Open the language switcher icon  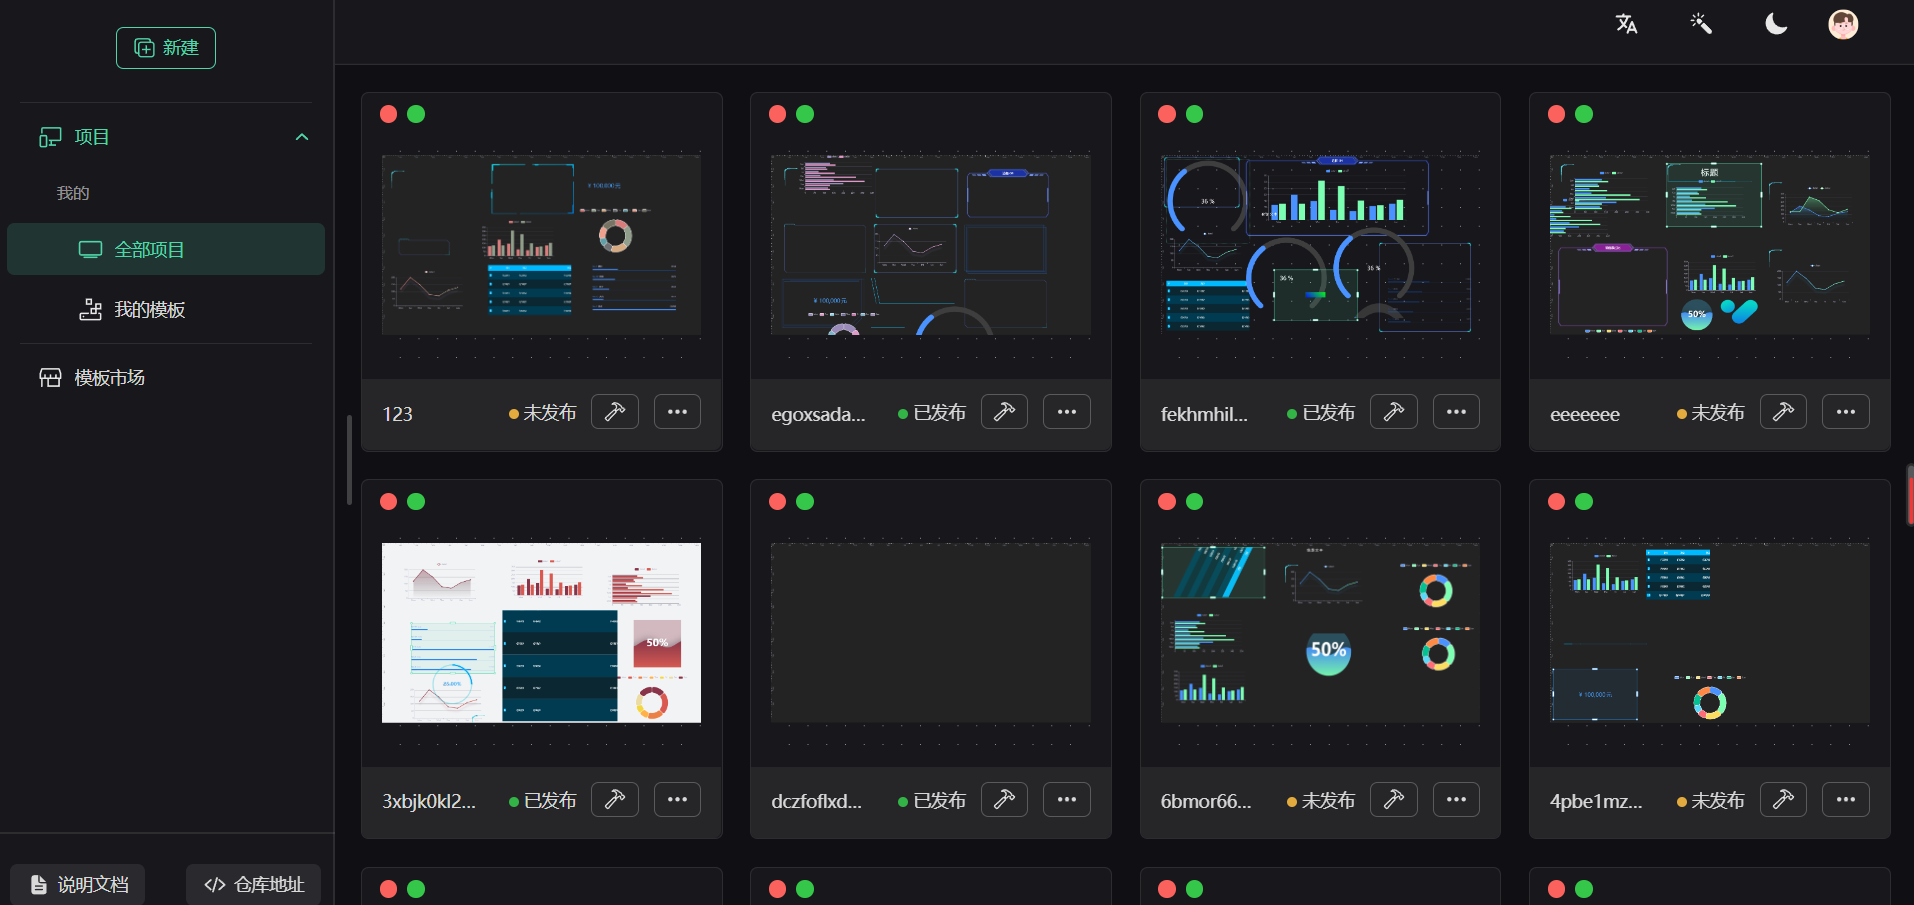1626,23
